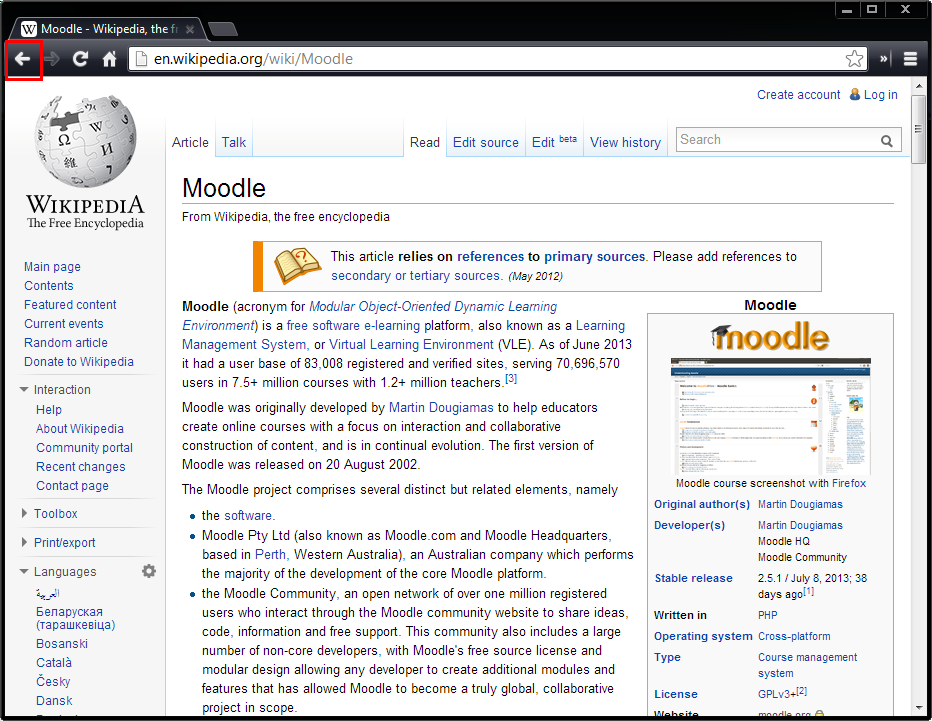Select the Read tab
932x721 pixels.
coord(424,143)
